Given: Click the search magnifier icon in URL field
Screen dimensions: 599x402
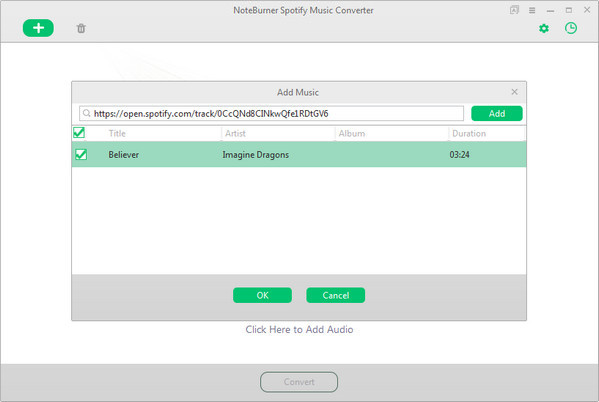Looking at the screenshot, I should coord(87,113).
